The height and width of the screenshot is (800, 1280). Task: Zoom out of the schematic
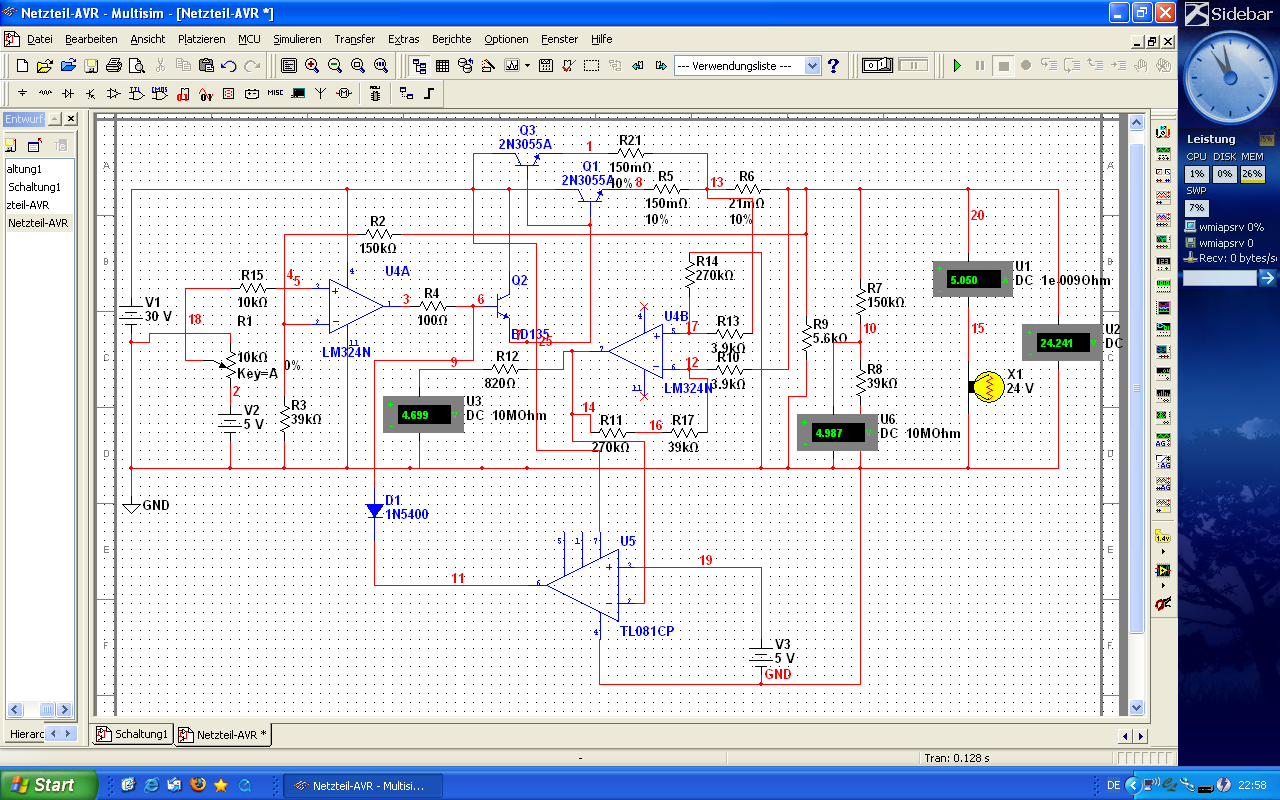tap(334, 65)
